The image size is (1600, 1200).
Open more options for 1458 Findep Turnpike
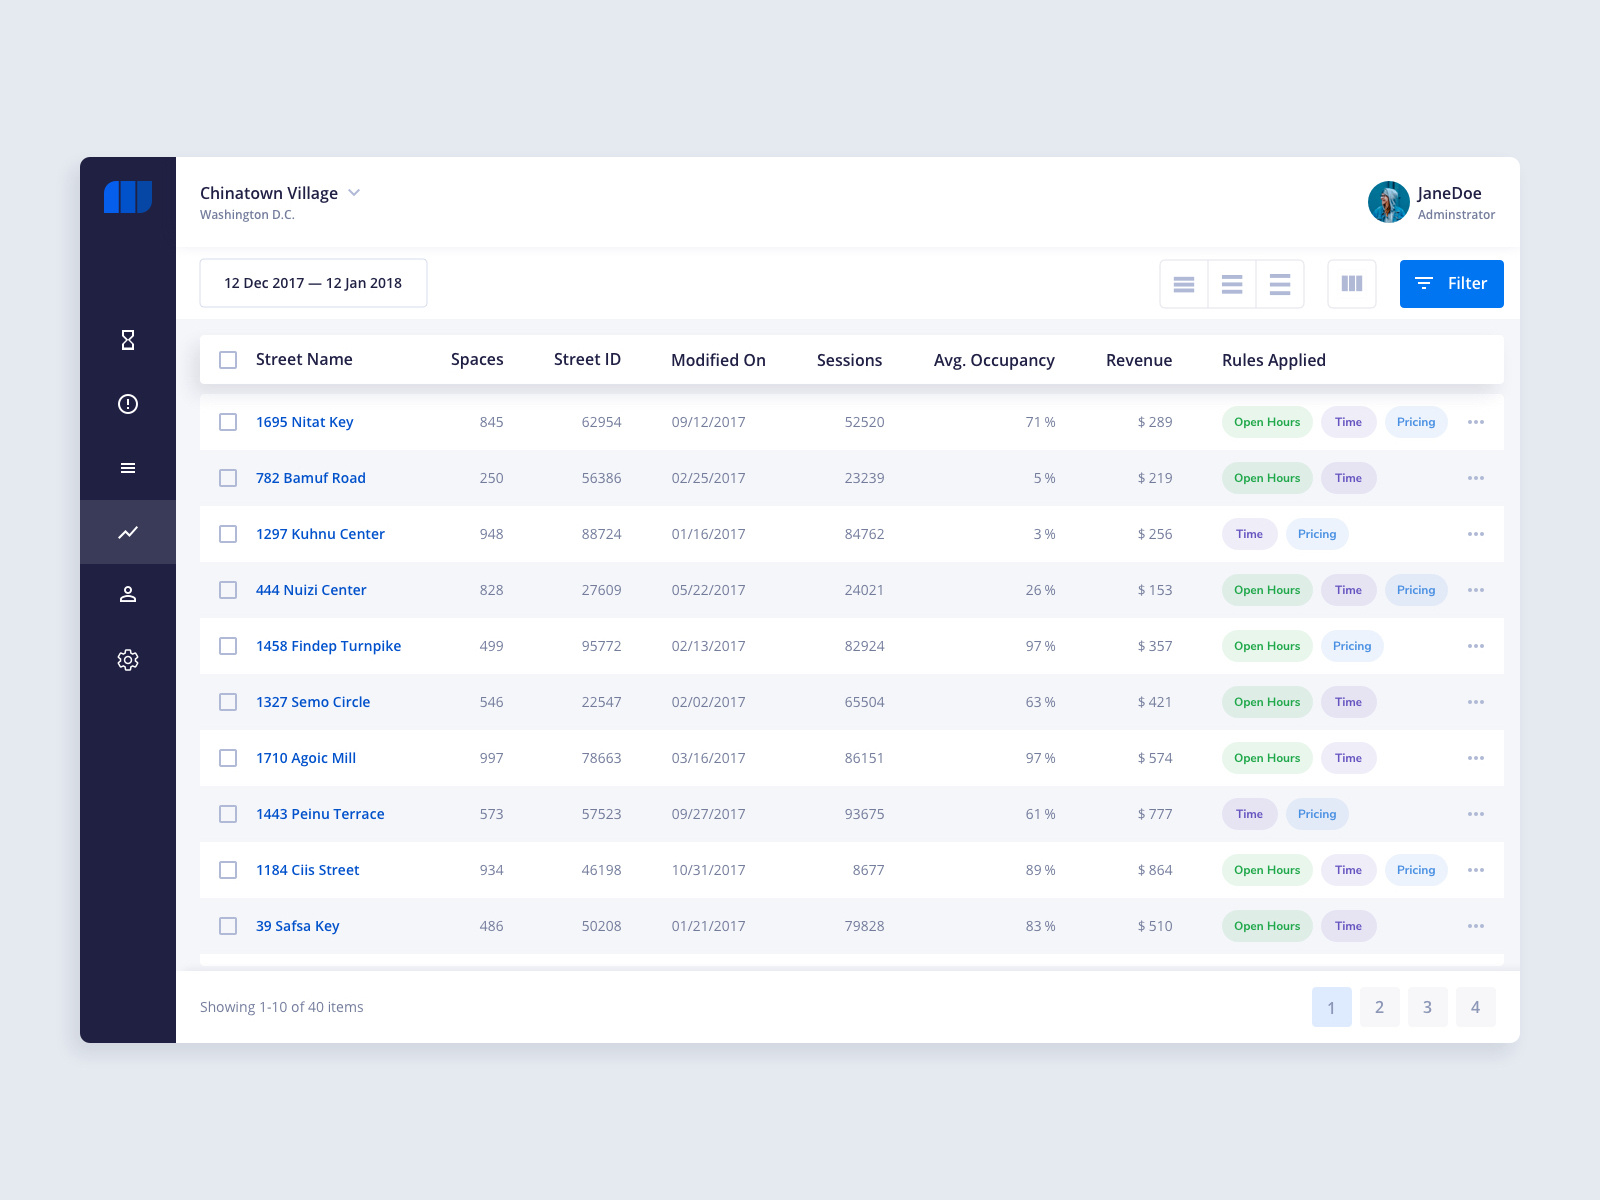point(1476,646)
